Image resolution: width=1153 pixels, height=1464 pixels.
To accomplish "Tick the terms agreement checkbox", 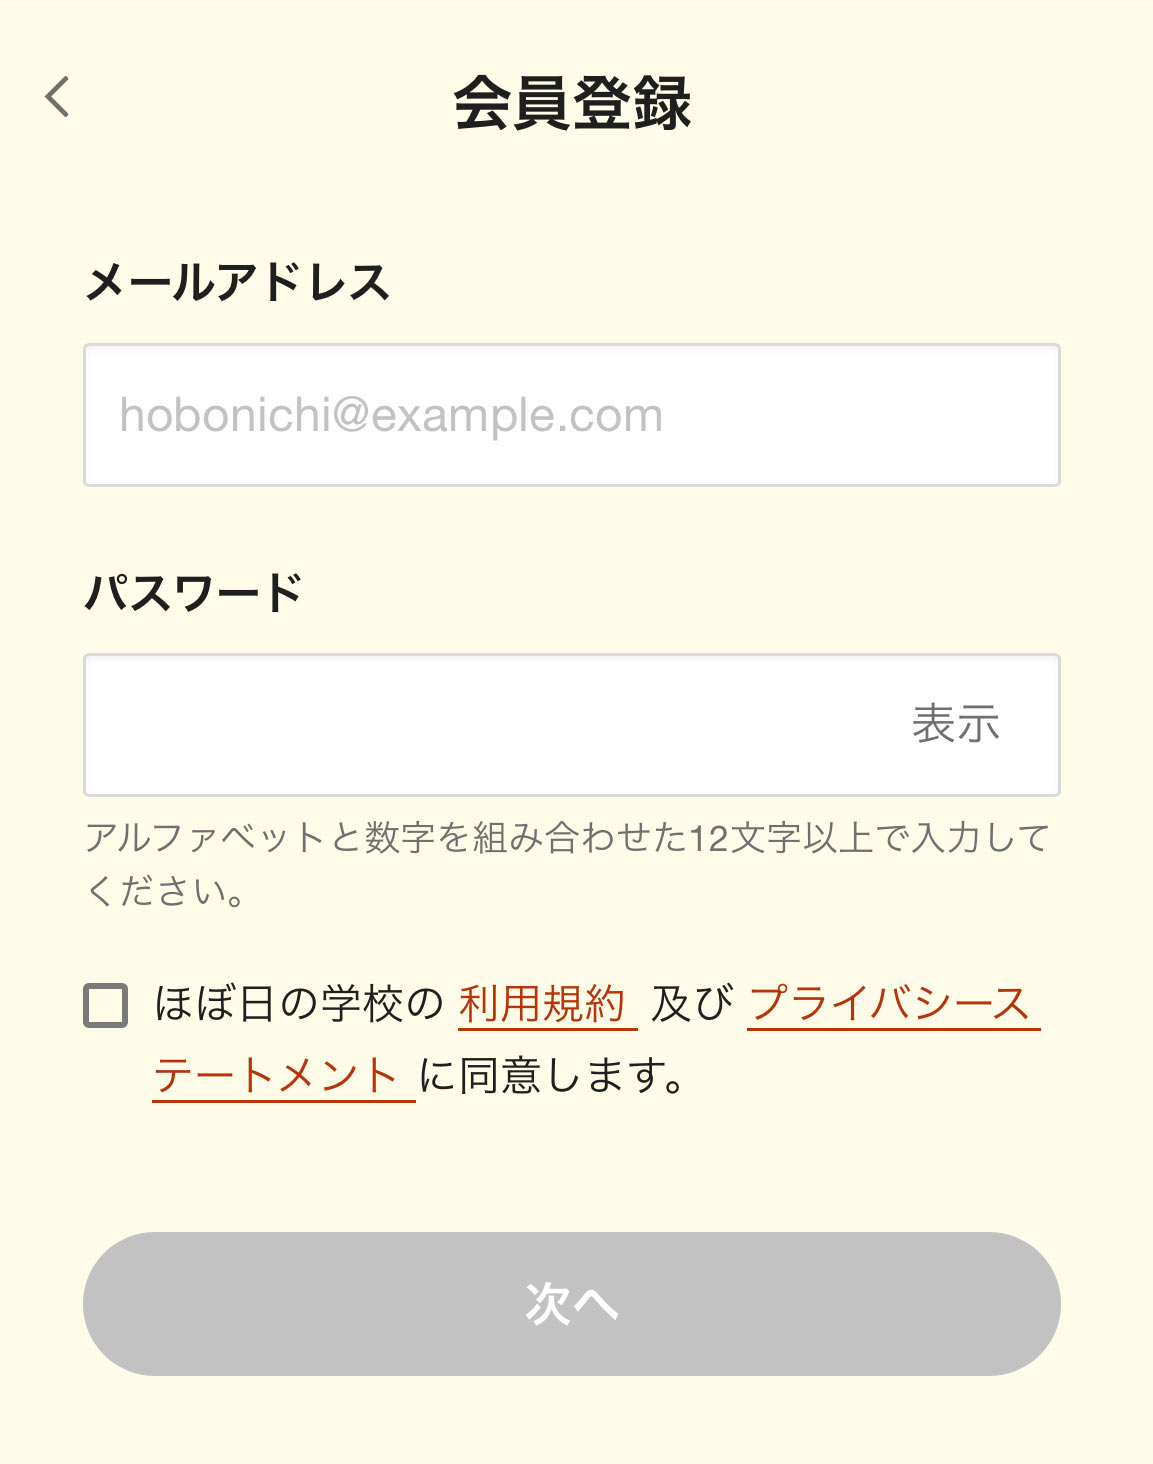I will pos(106,1005).
